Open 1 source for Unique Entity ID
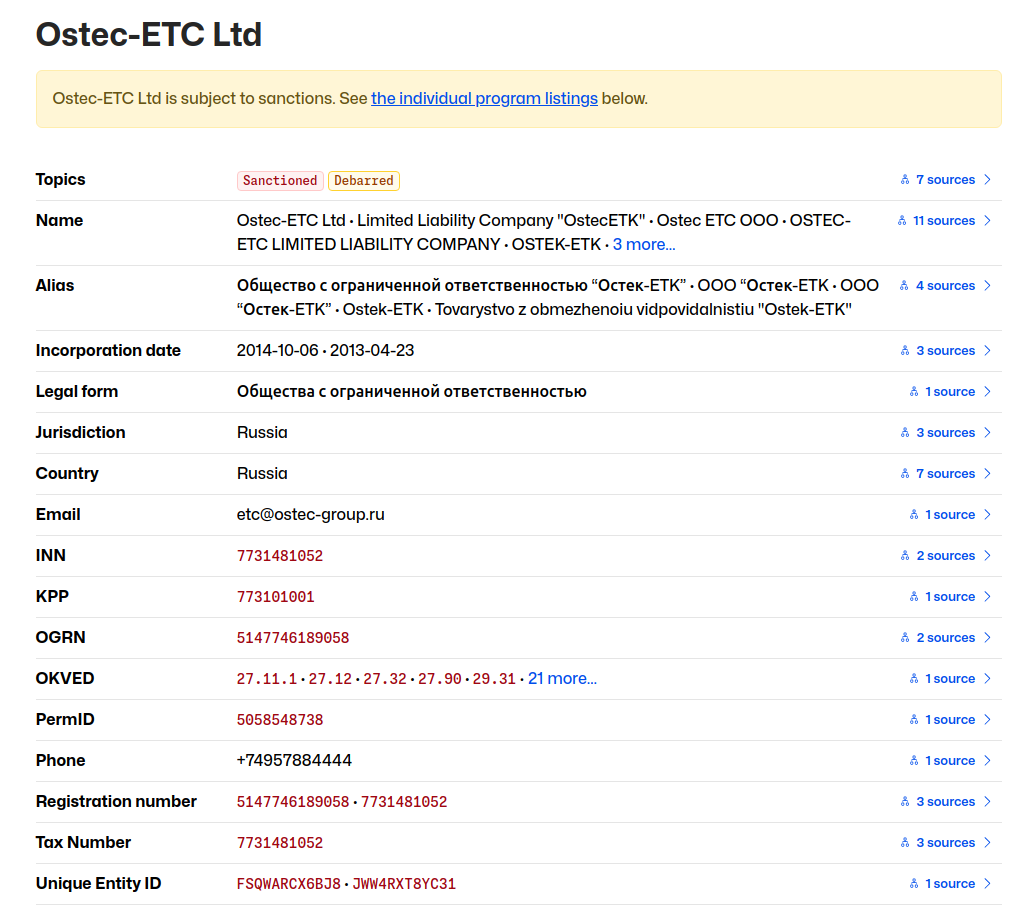This screenshot has height=914, width=1022. [x=950, y=884]
